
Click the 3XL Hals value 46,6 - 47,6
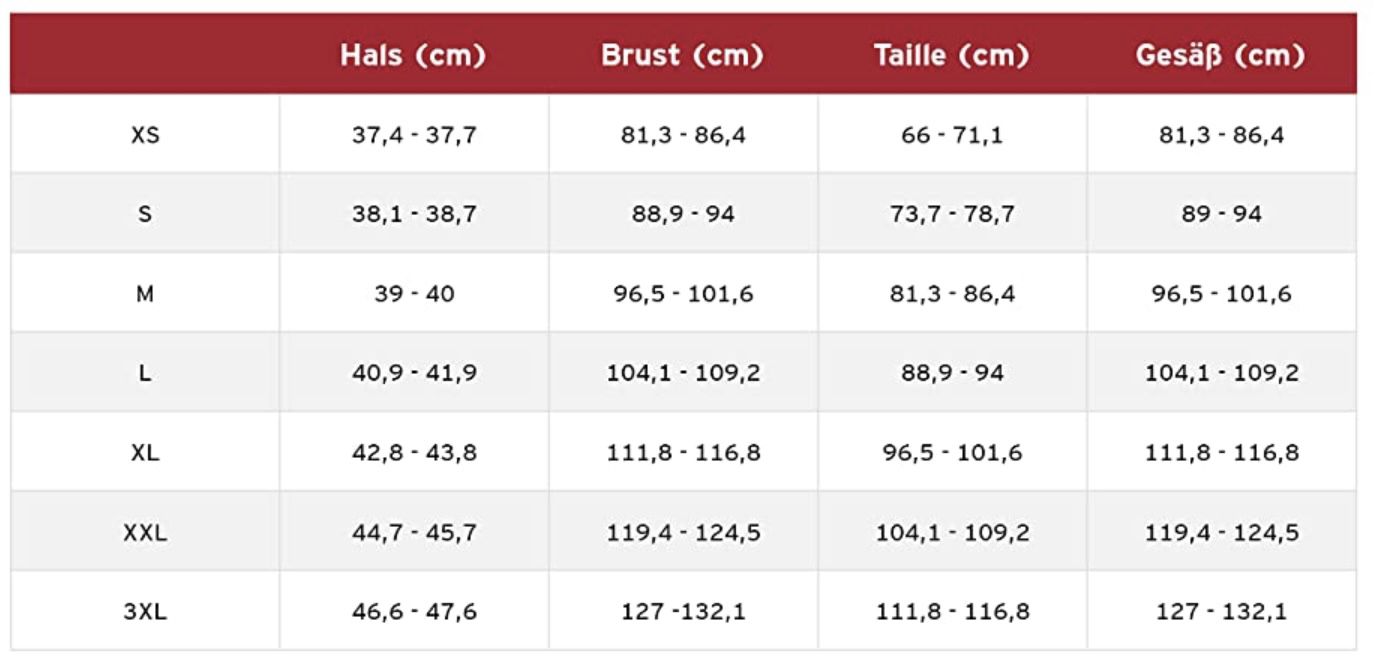[414, 612]
